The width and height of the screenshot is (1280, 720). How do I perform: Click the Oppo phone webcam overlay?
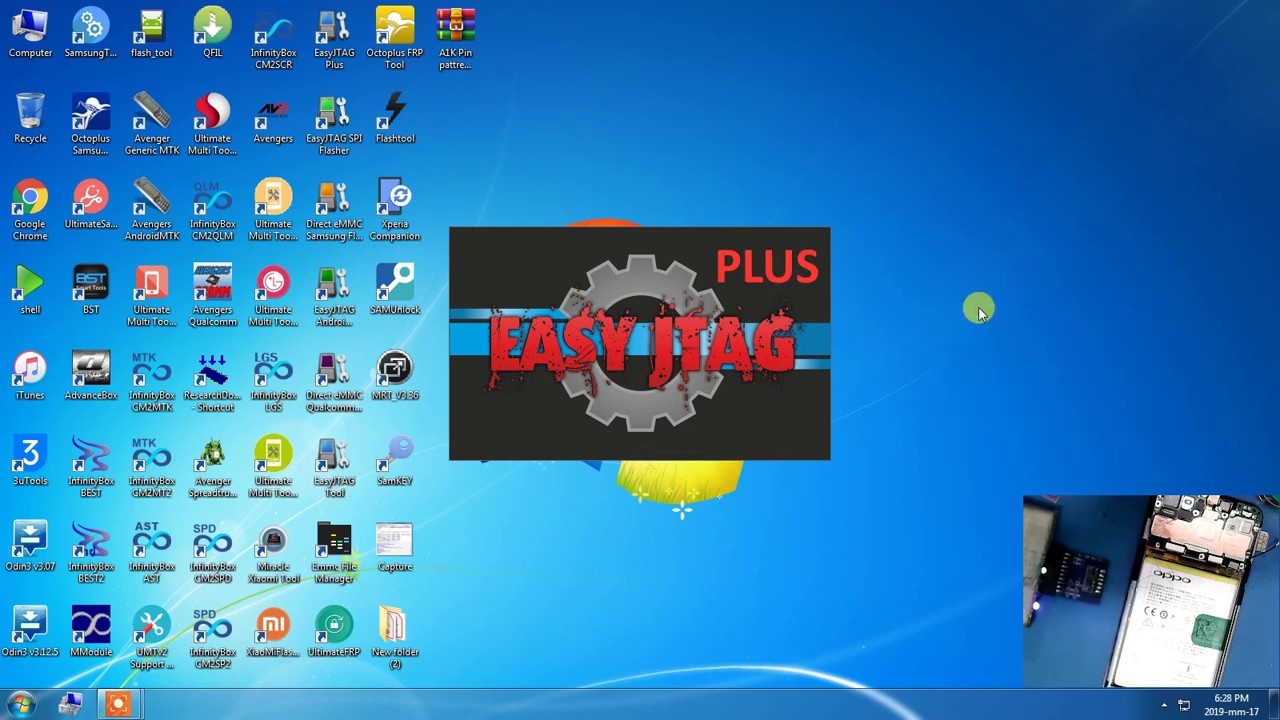click(x=1151, y=591)
